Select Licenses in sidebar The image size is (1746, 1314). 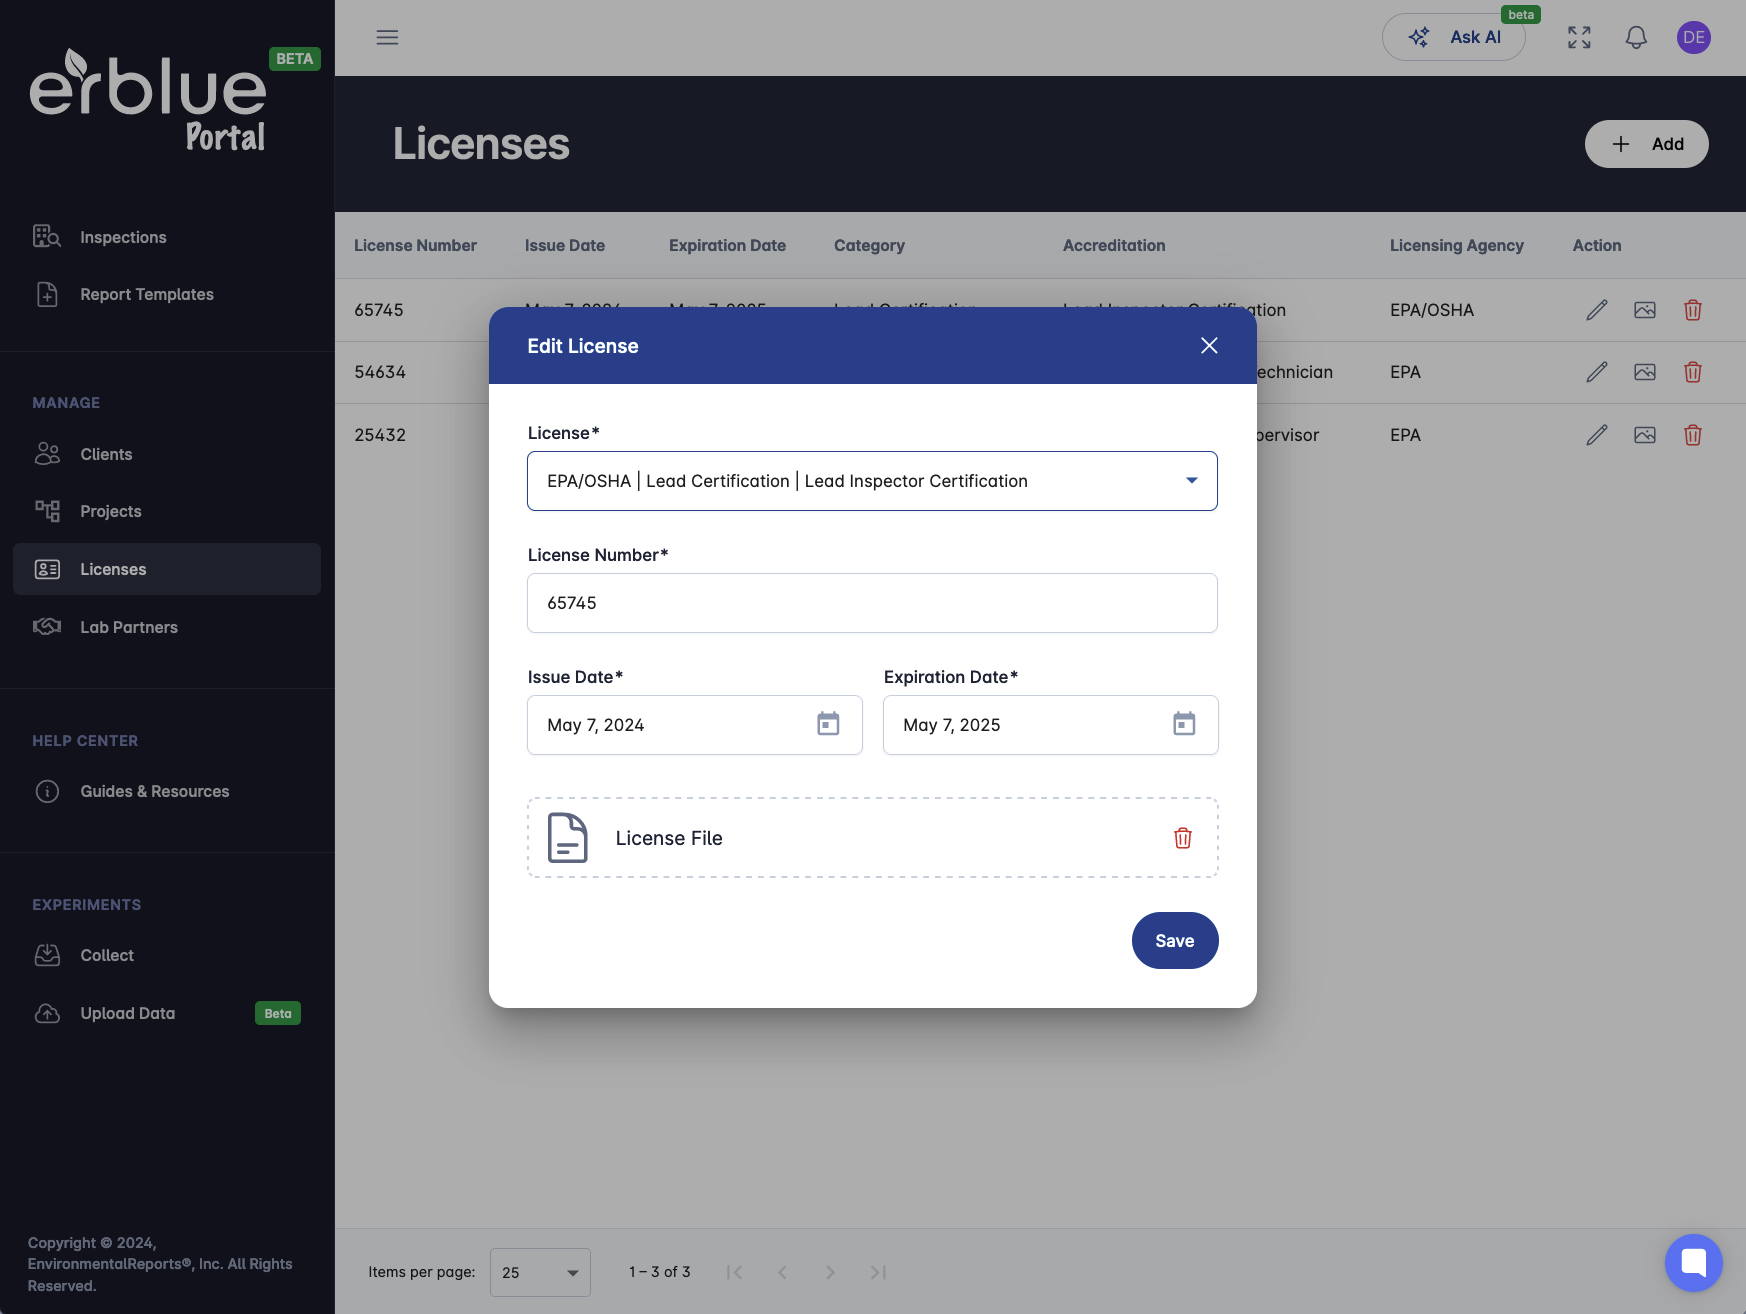[x=167, y=569]
